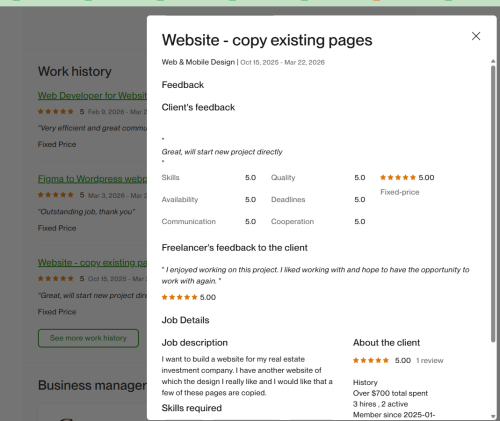Click the Business manager heading
Image resolution: width=500 pixels, height=421 pixels.
point(92,386)
